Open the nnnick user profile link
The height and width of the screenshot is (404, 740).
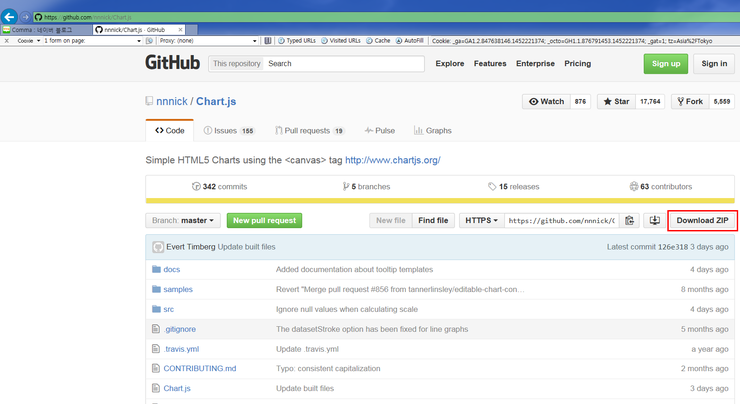click(x=172, y=101)
